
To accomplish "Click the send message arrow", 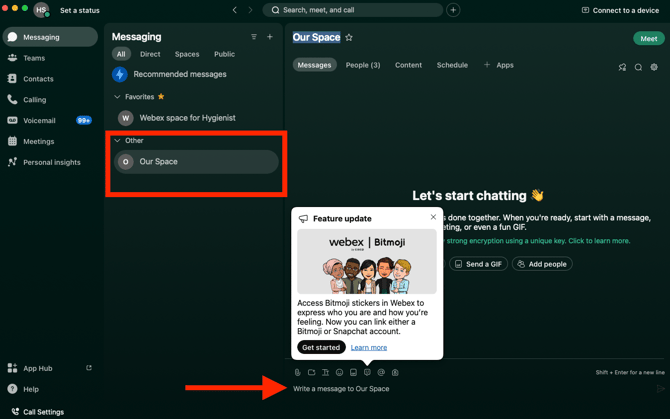I will click(x=661, y=388).
